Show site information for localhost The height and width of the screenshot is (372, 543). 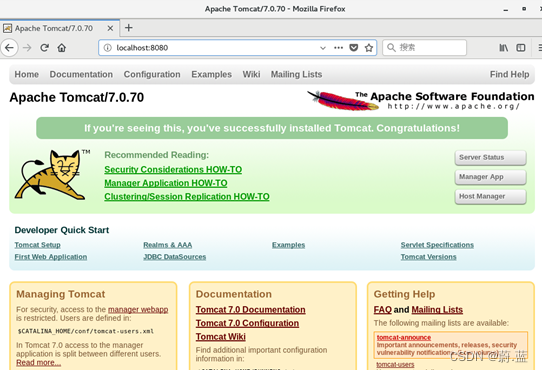pos(107,48)
